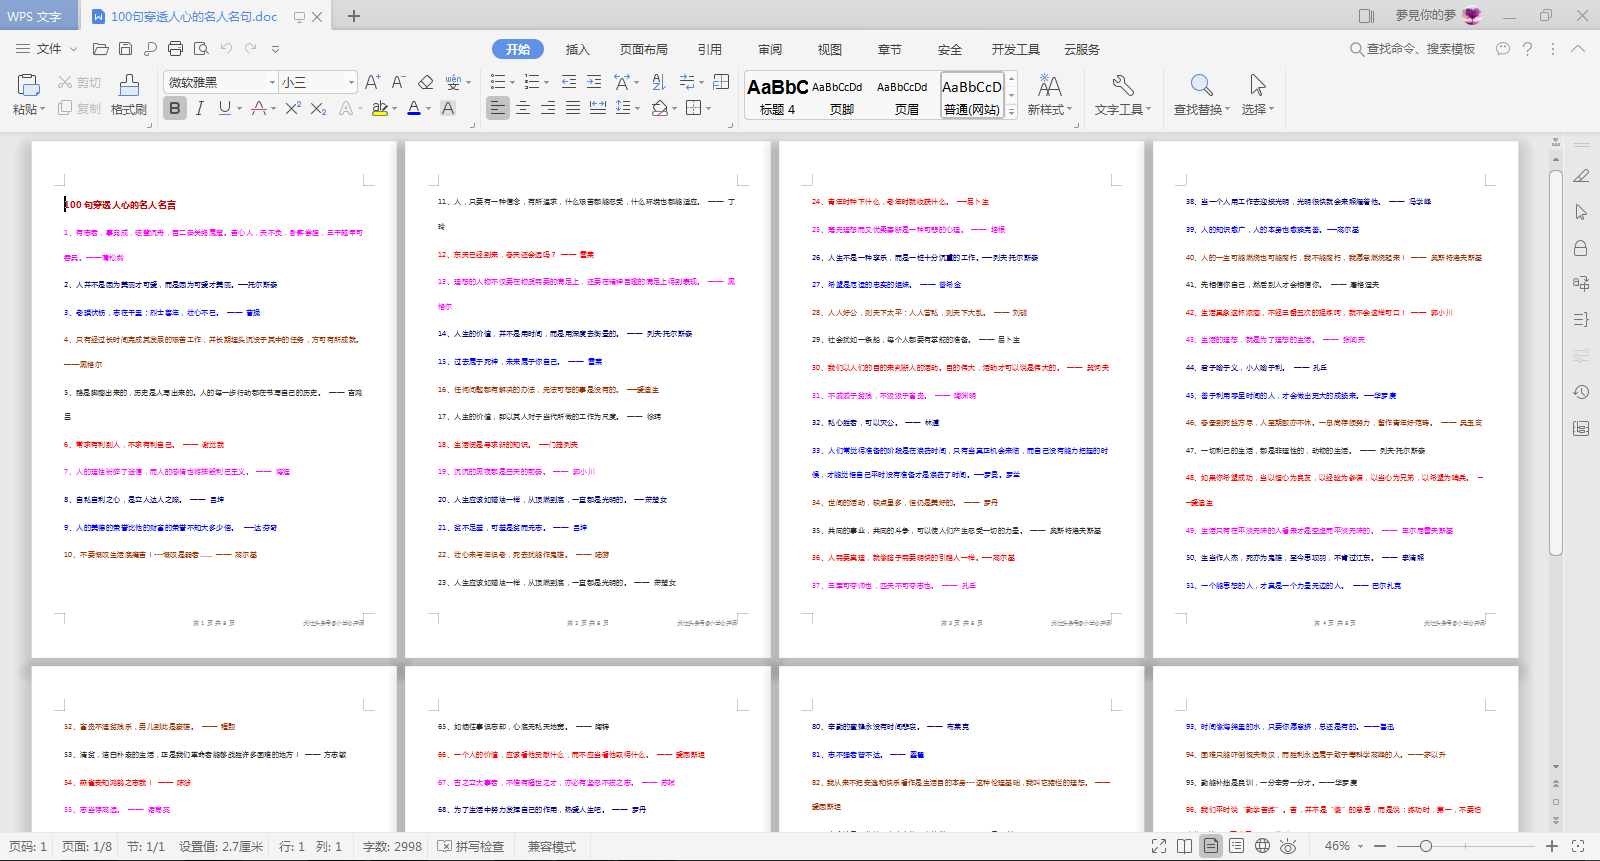The image size is (1600, 861).
Task: Click Copy (复制)
Action: pos(79,108)
